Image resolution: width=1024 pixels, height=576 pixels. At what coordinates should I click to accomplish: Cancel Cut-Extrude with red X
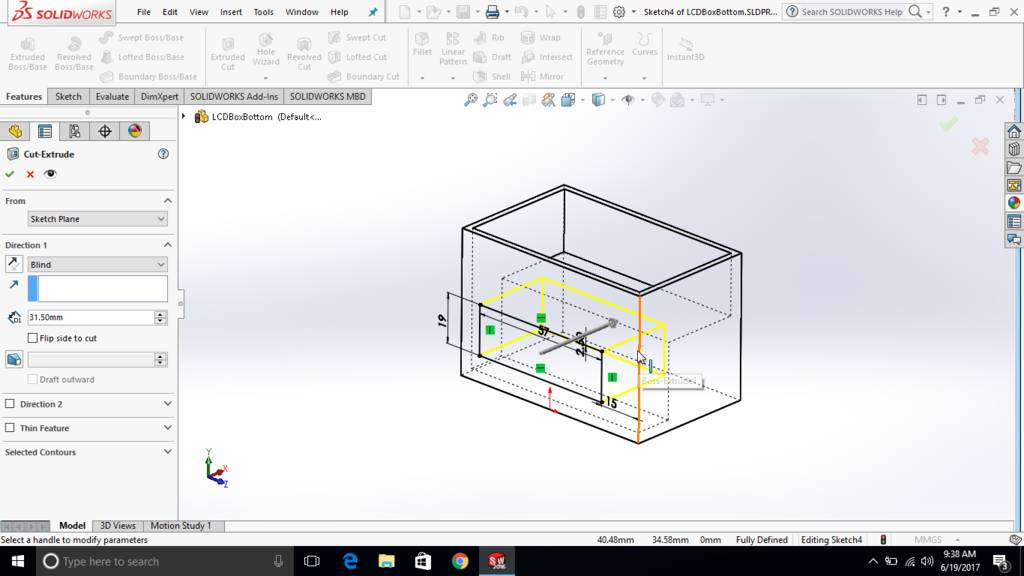pyautogui.click(x=30, y=174)
